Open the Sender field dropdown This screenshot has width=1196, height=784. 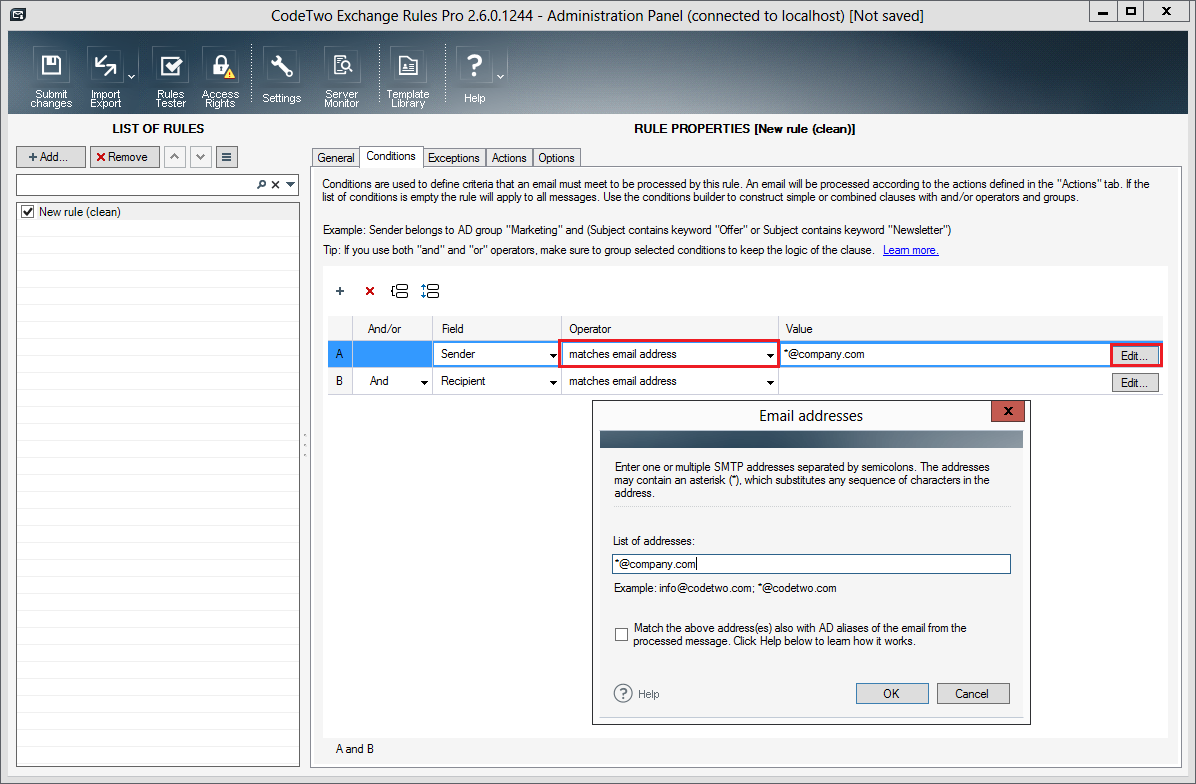(553, 355)
